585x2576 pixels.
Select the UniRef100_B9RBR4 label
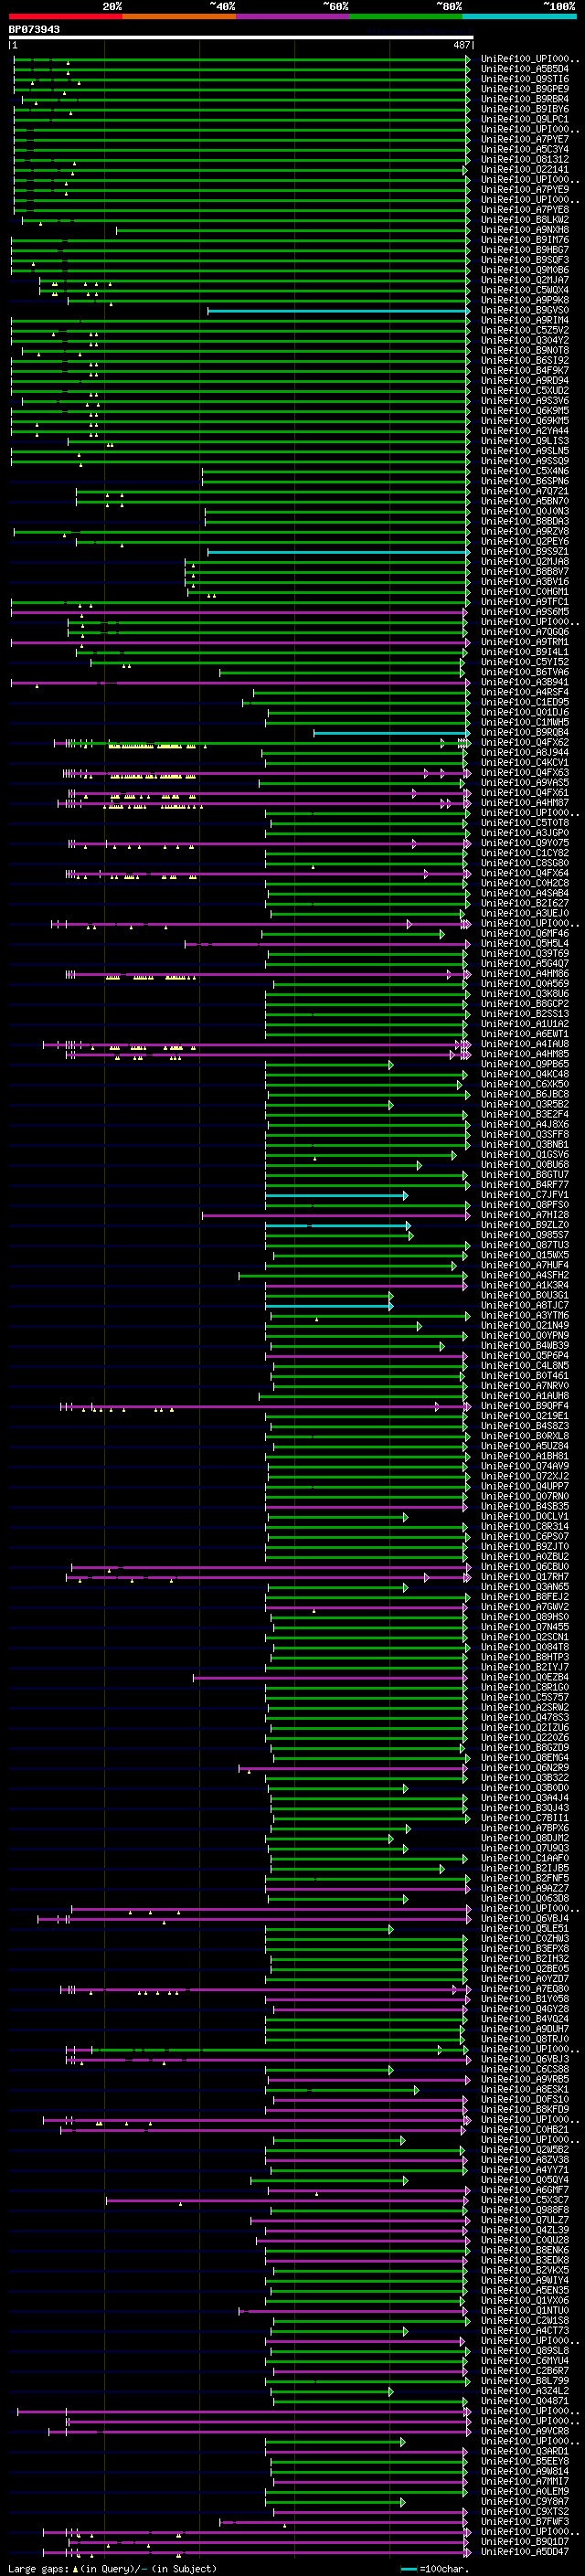tap(525, 99)
